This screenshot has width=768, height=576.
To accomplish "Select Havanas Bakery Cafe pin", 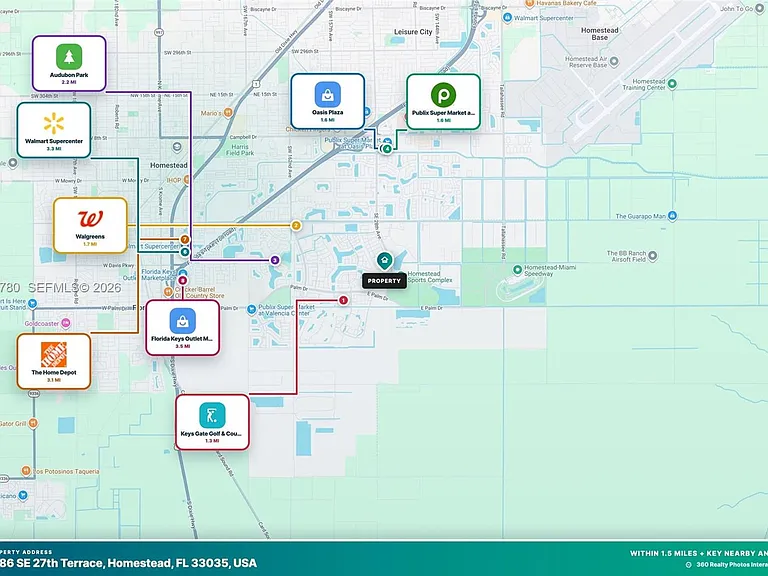I will tap(529, 3).
